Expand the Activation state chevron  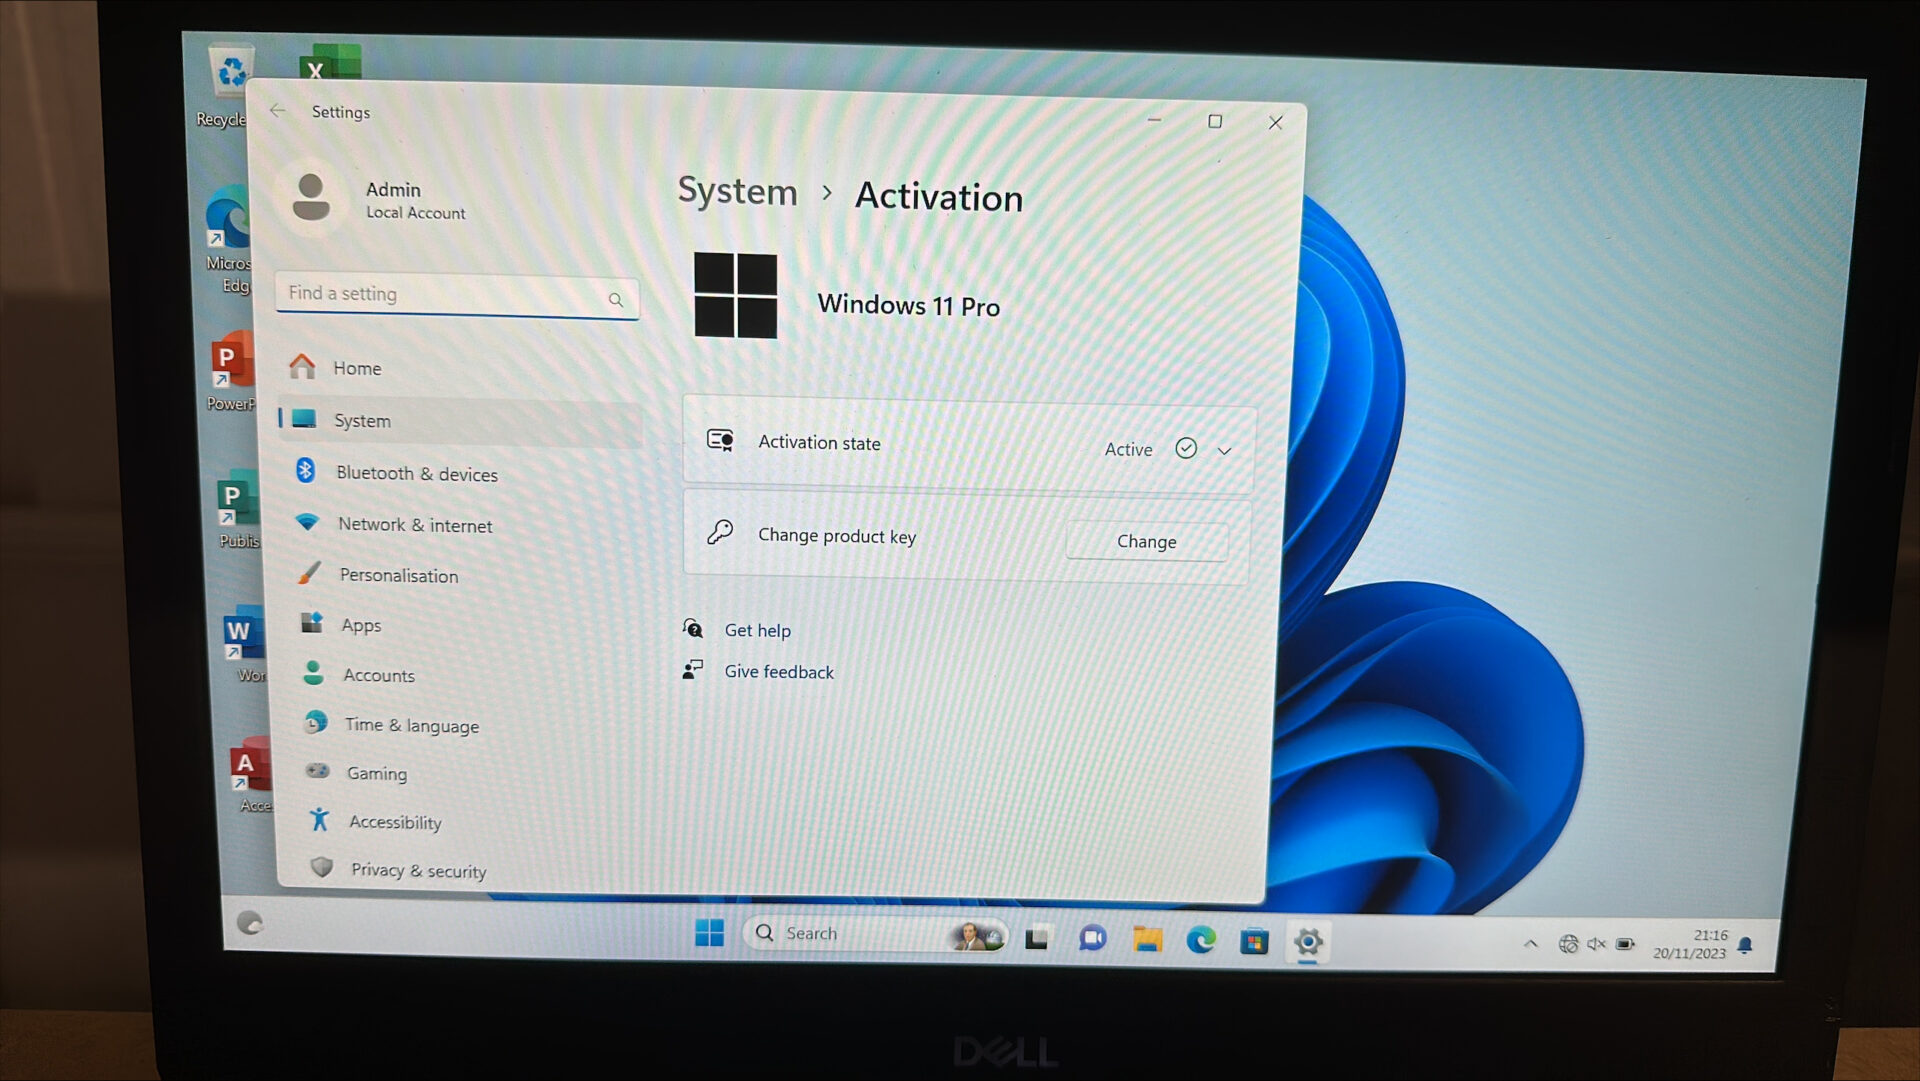(x=1224, y=451)
